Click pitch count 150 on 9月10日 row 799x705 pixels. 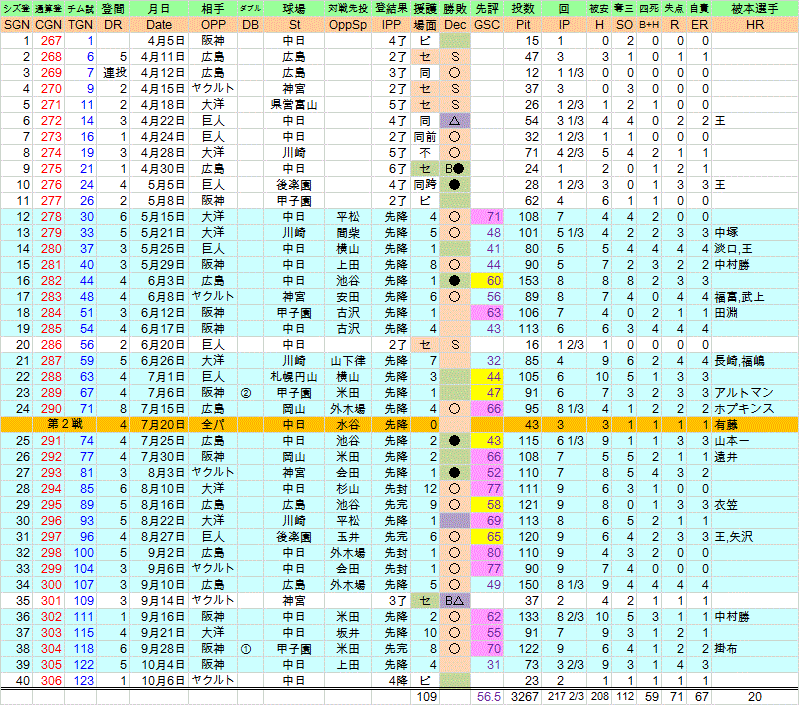click(529, 585)
